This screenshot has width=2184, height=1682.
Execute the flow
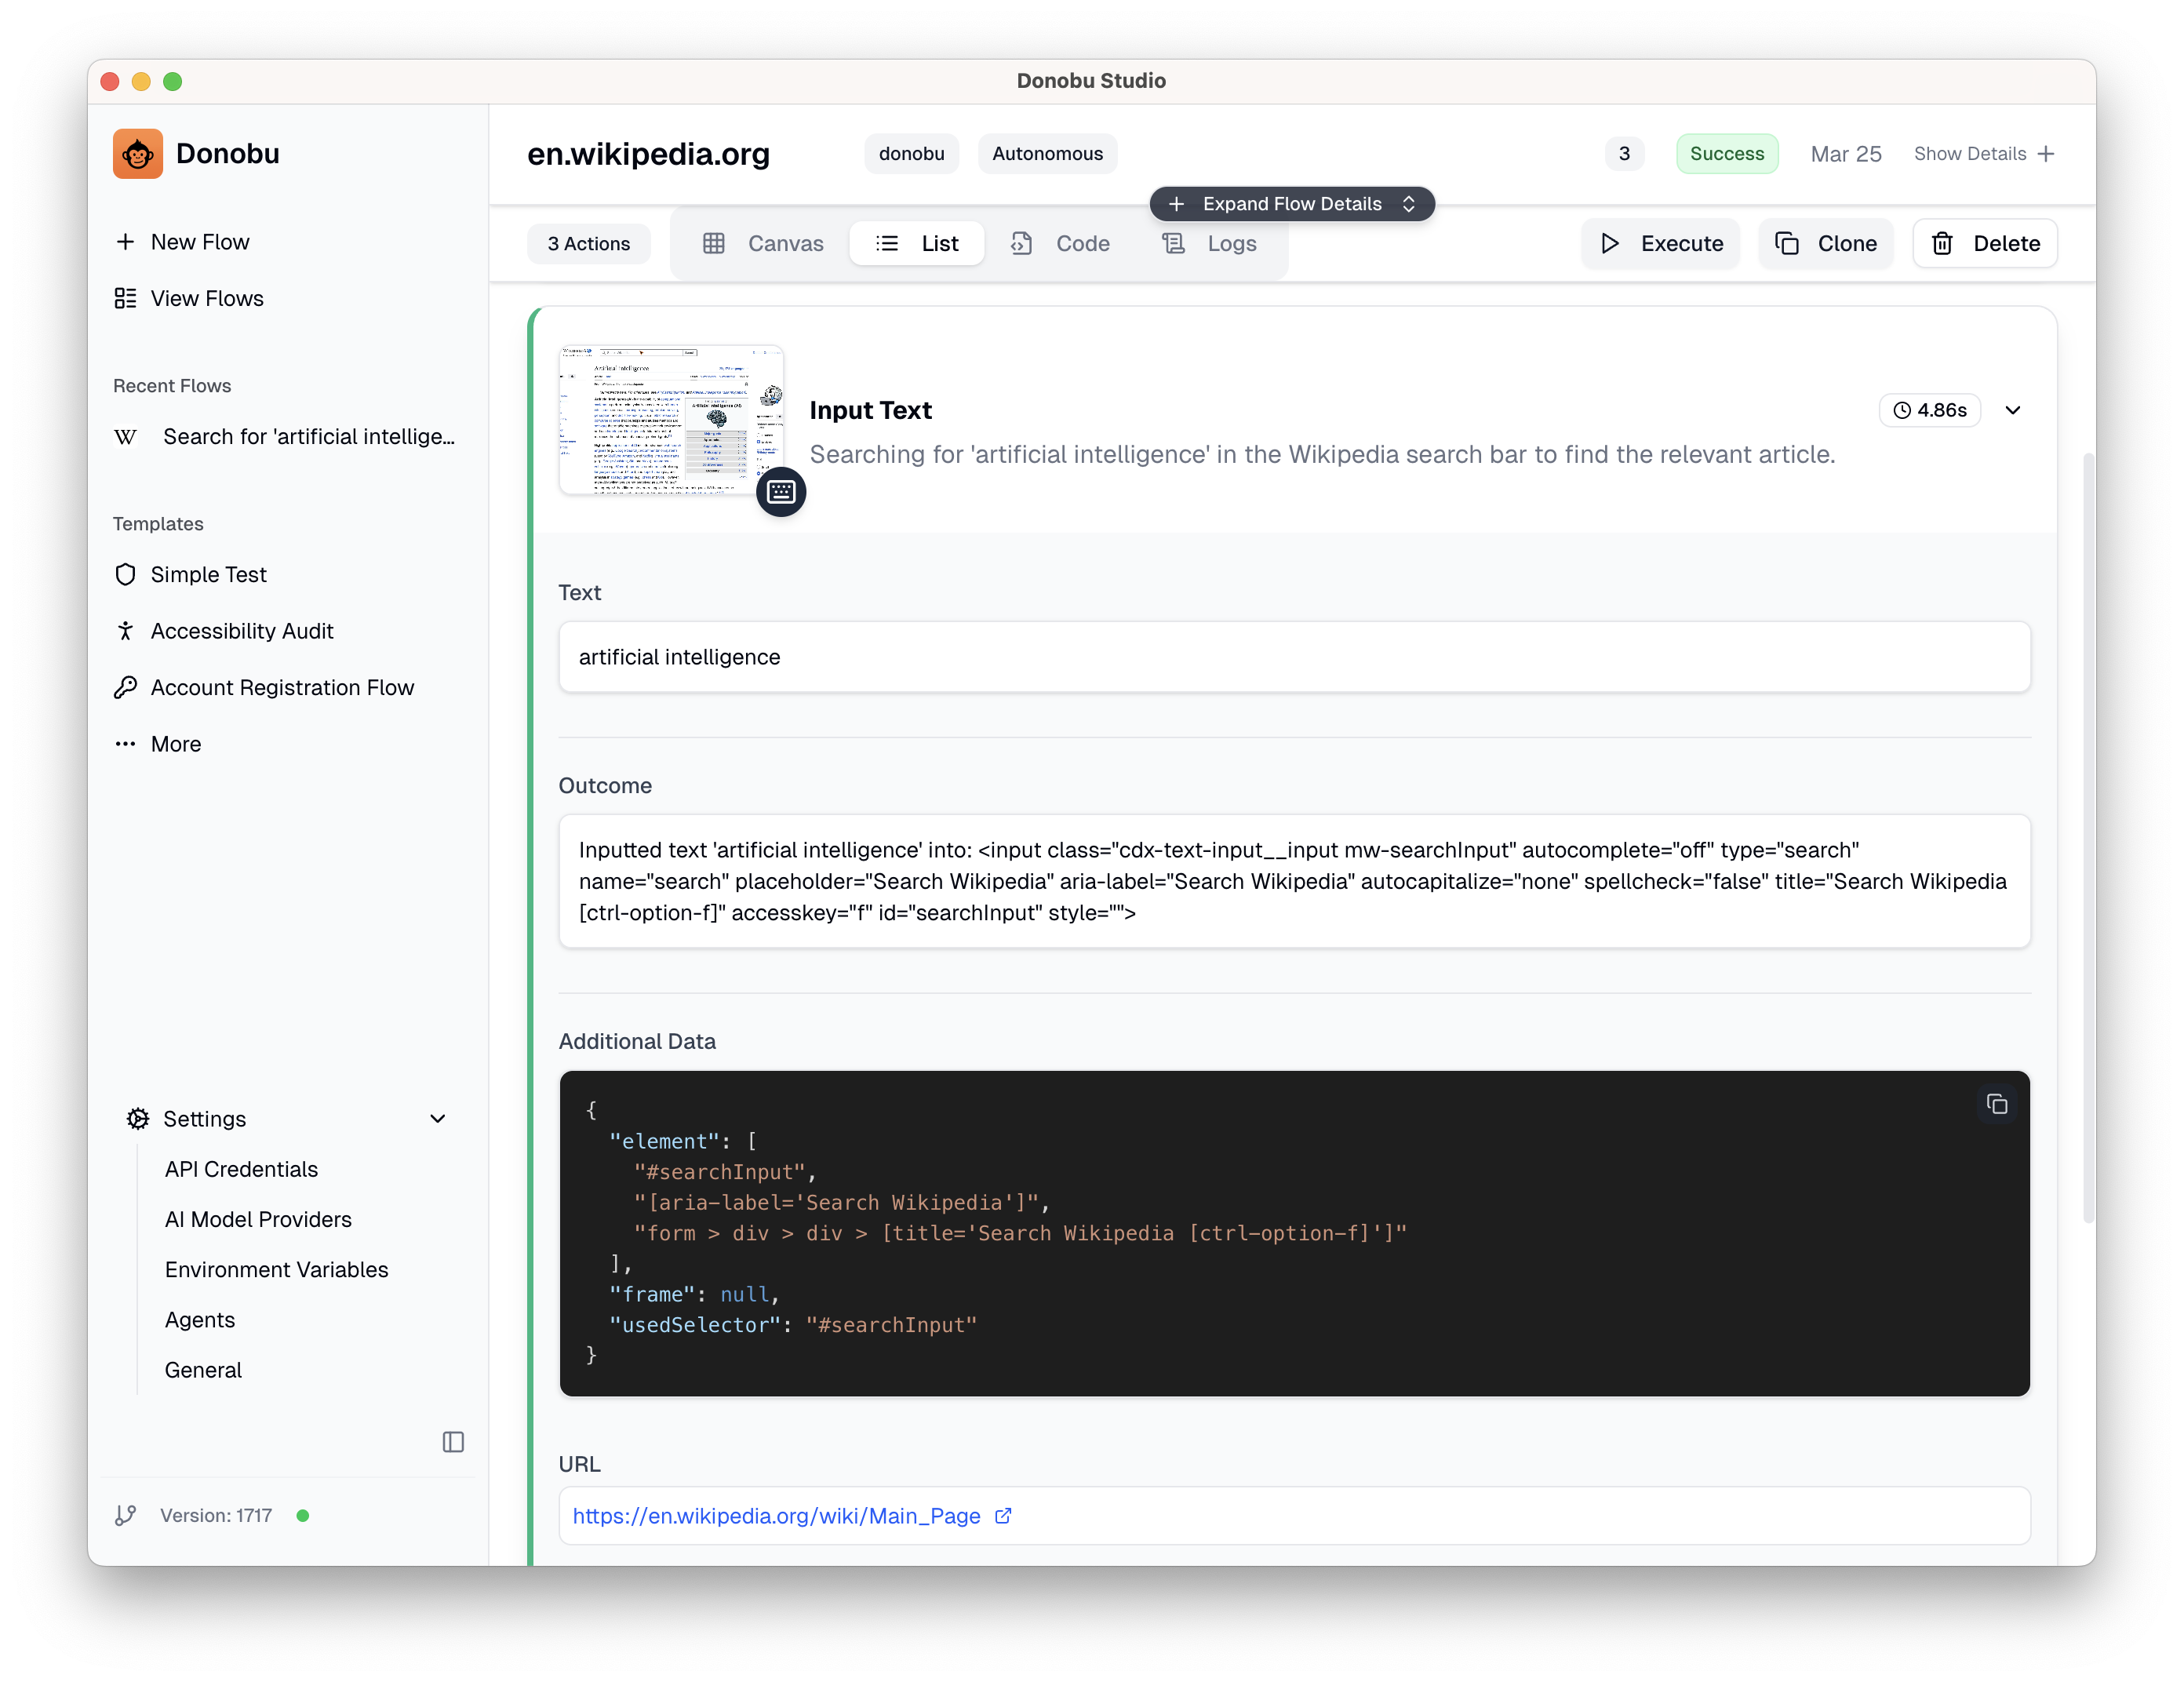[x=1661, y=244]
